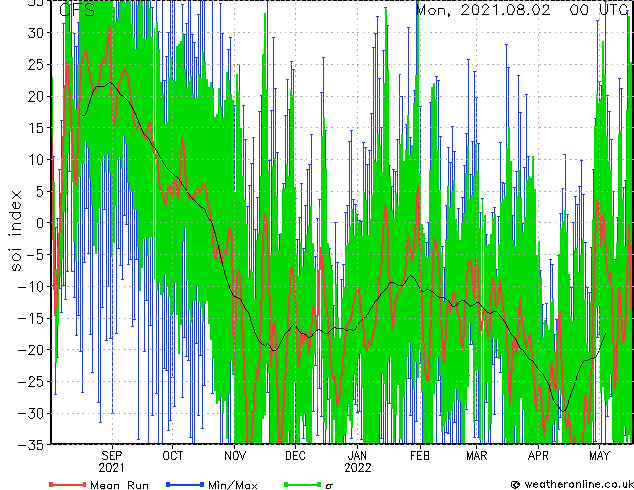Screen dimensions: 634x490
Task: Click the green sigma legend line
Action: coord(303,484)
